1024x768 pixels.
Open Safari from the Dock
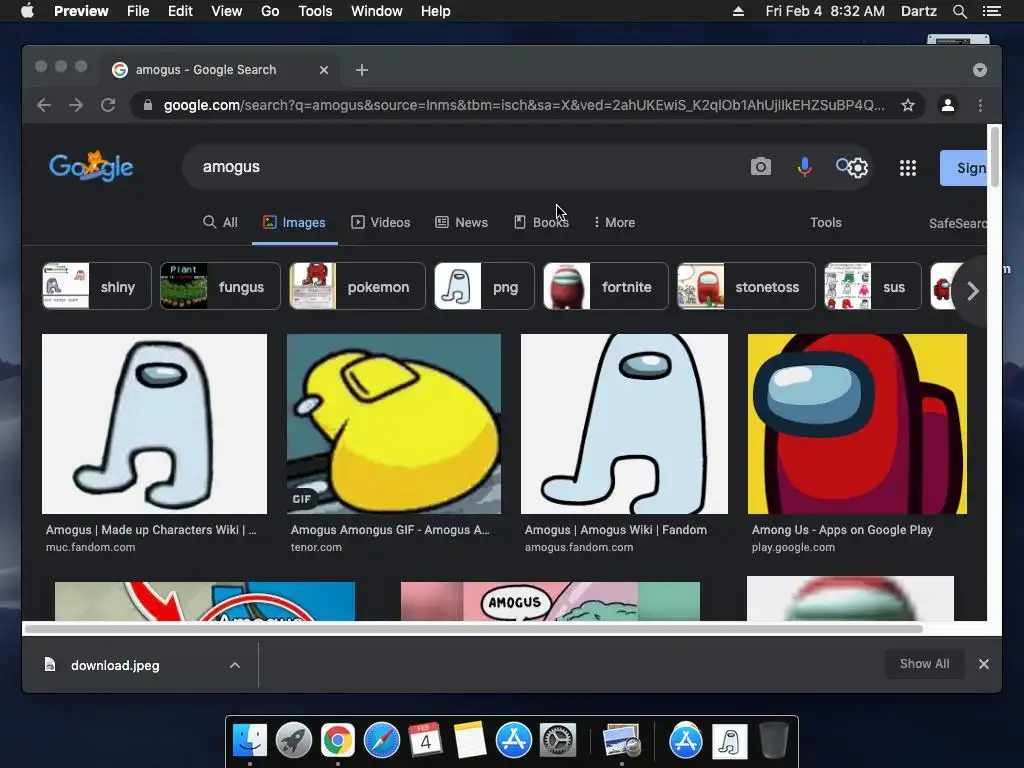point(381,741)
